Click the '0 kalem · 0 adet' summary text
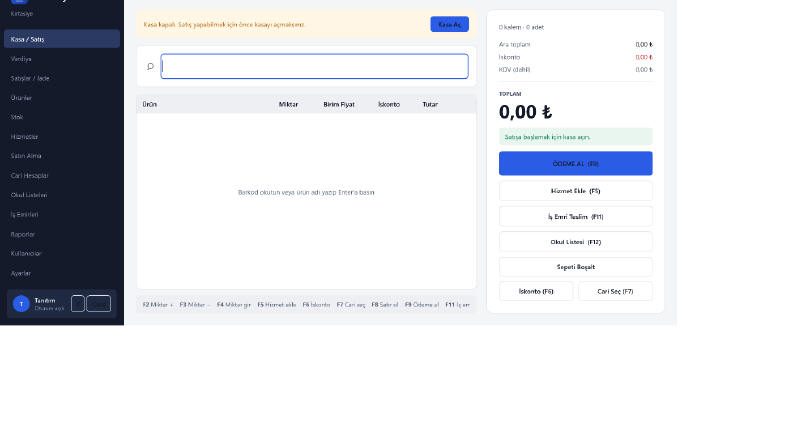793x446 pixels. pyautogui.click(x=521, y=27)
